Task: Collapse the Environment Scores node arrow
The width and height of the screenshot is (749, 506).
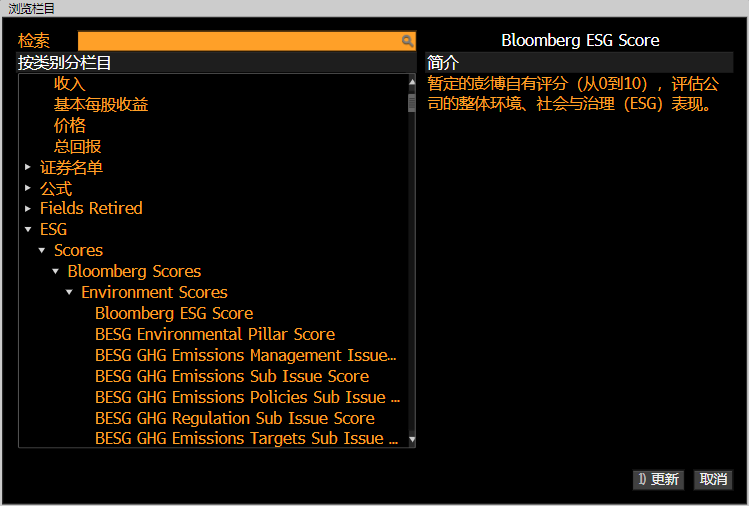Action: pyautogui.click(x=69, y=292)
